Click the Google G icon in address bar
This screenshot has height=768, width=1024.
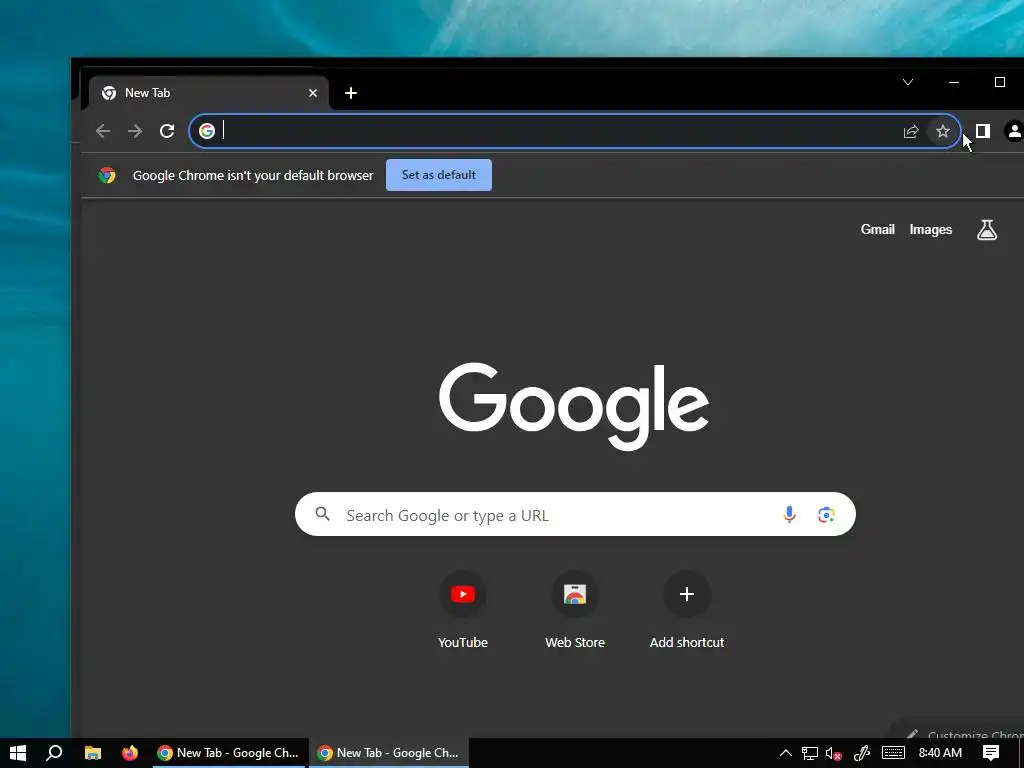[x=207, y=131]
